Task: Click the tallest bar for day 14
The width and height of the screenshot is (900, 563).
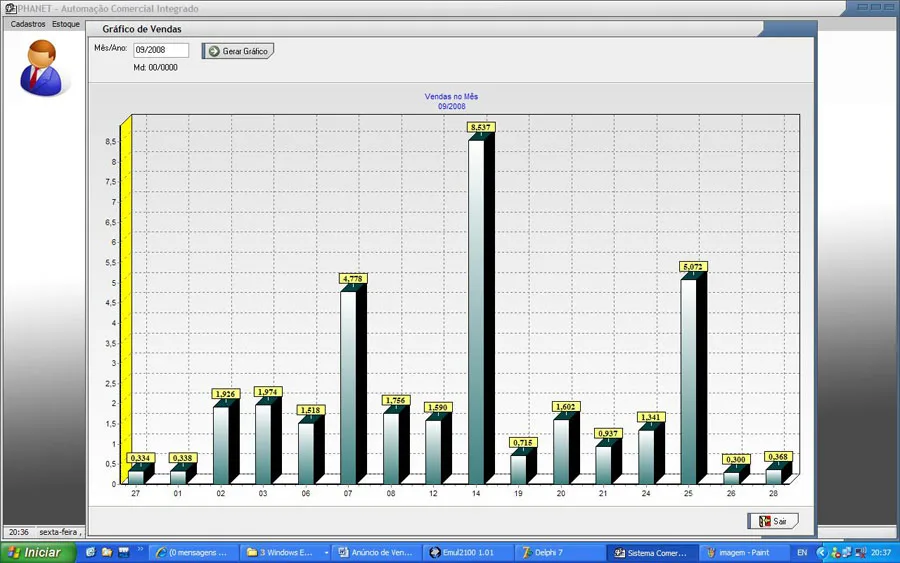Action: (476, 312)
